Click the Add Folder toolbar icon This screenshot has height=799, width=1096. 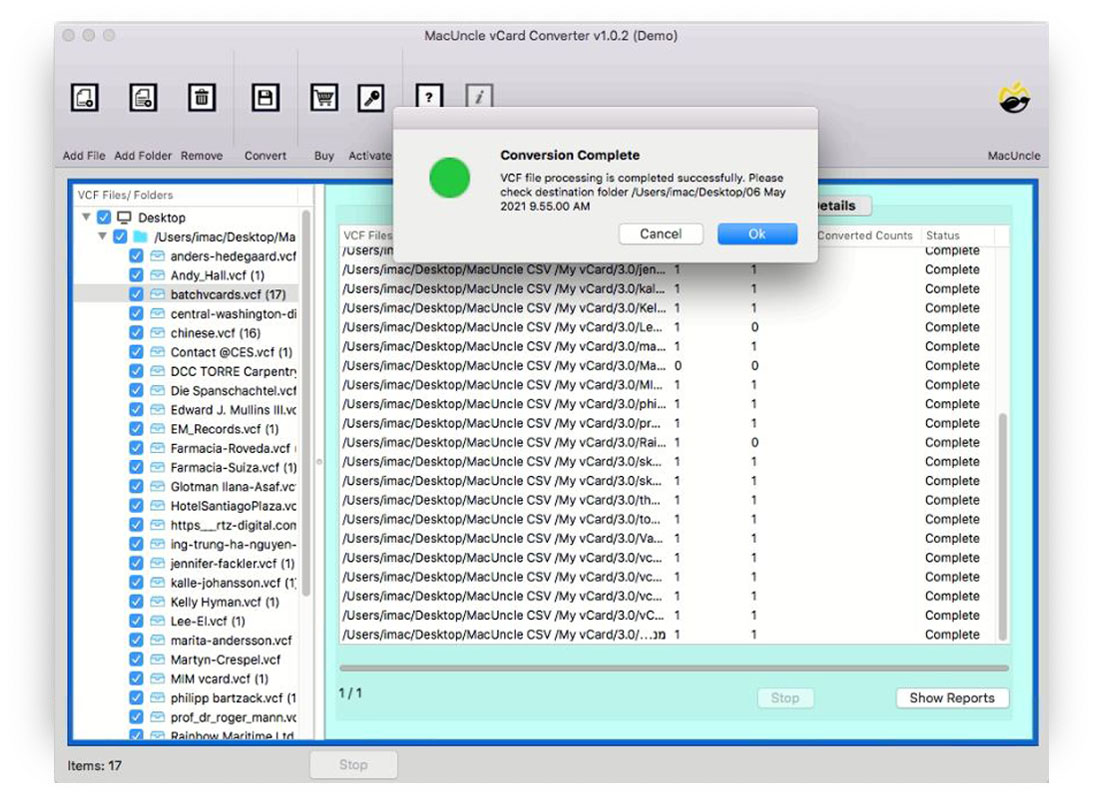click(143, 98)
